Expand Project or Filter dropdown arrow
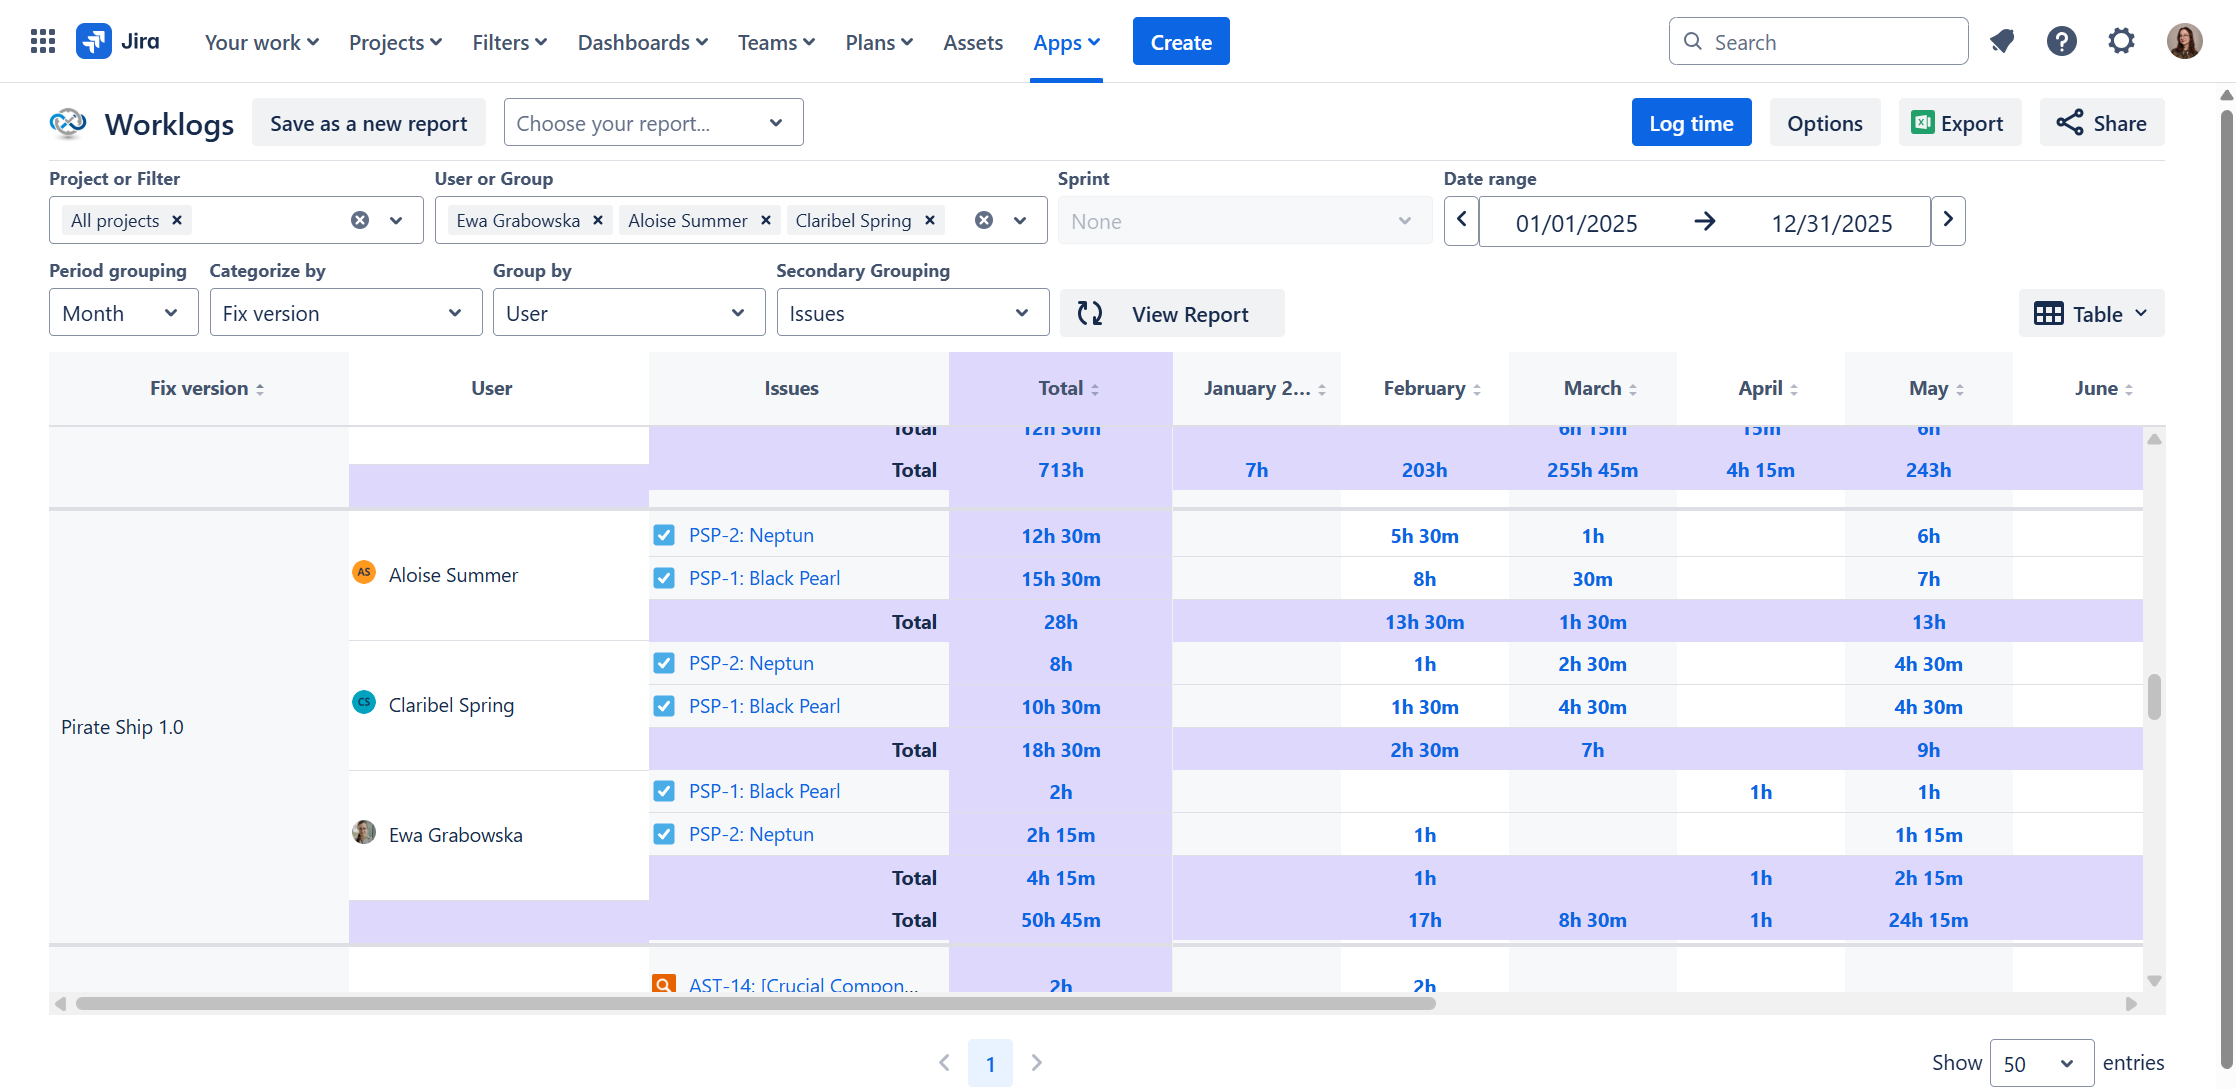The height and width of the screenshot is (1089, 2236). pyautogui.click(x=397, y=220)
